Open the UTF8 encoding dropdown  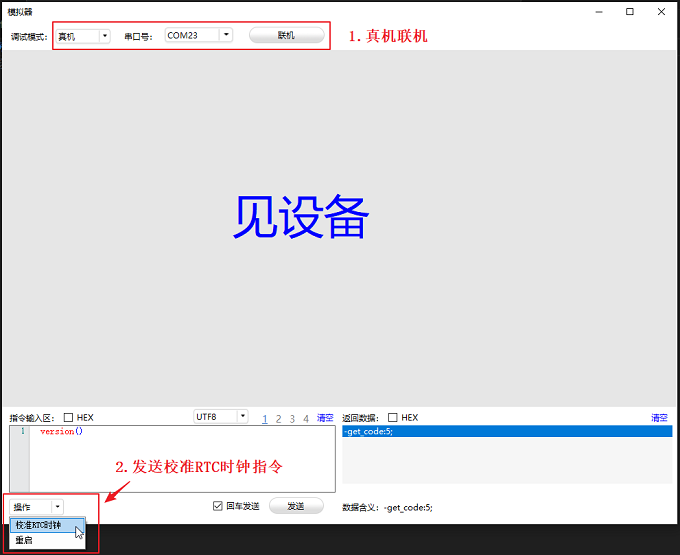(220, 417)
